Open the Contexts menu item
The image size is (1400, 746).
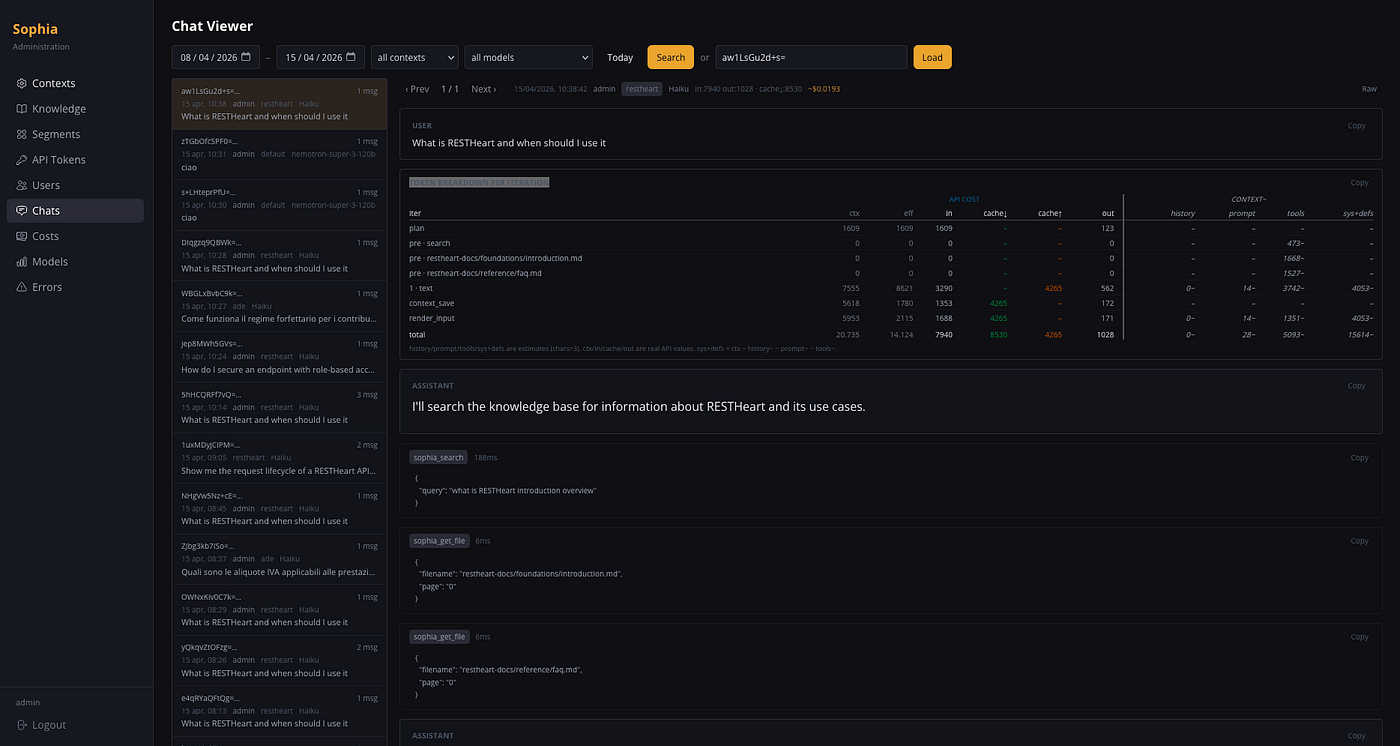tap(76, 84)
